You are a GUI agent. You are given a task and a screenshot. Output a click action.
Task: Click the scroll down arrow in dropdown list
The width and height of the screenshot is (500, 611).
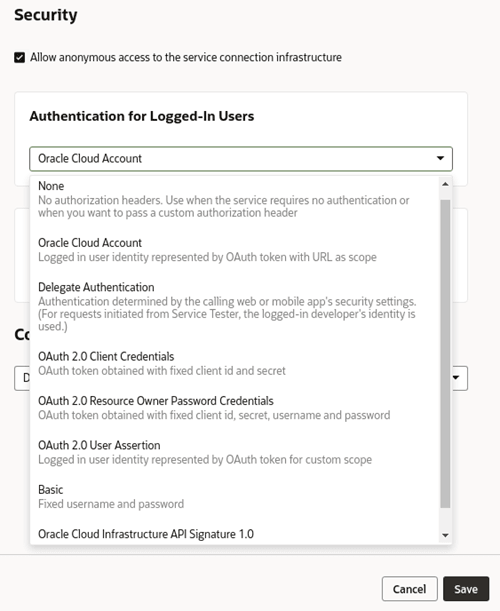(445, 536)
